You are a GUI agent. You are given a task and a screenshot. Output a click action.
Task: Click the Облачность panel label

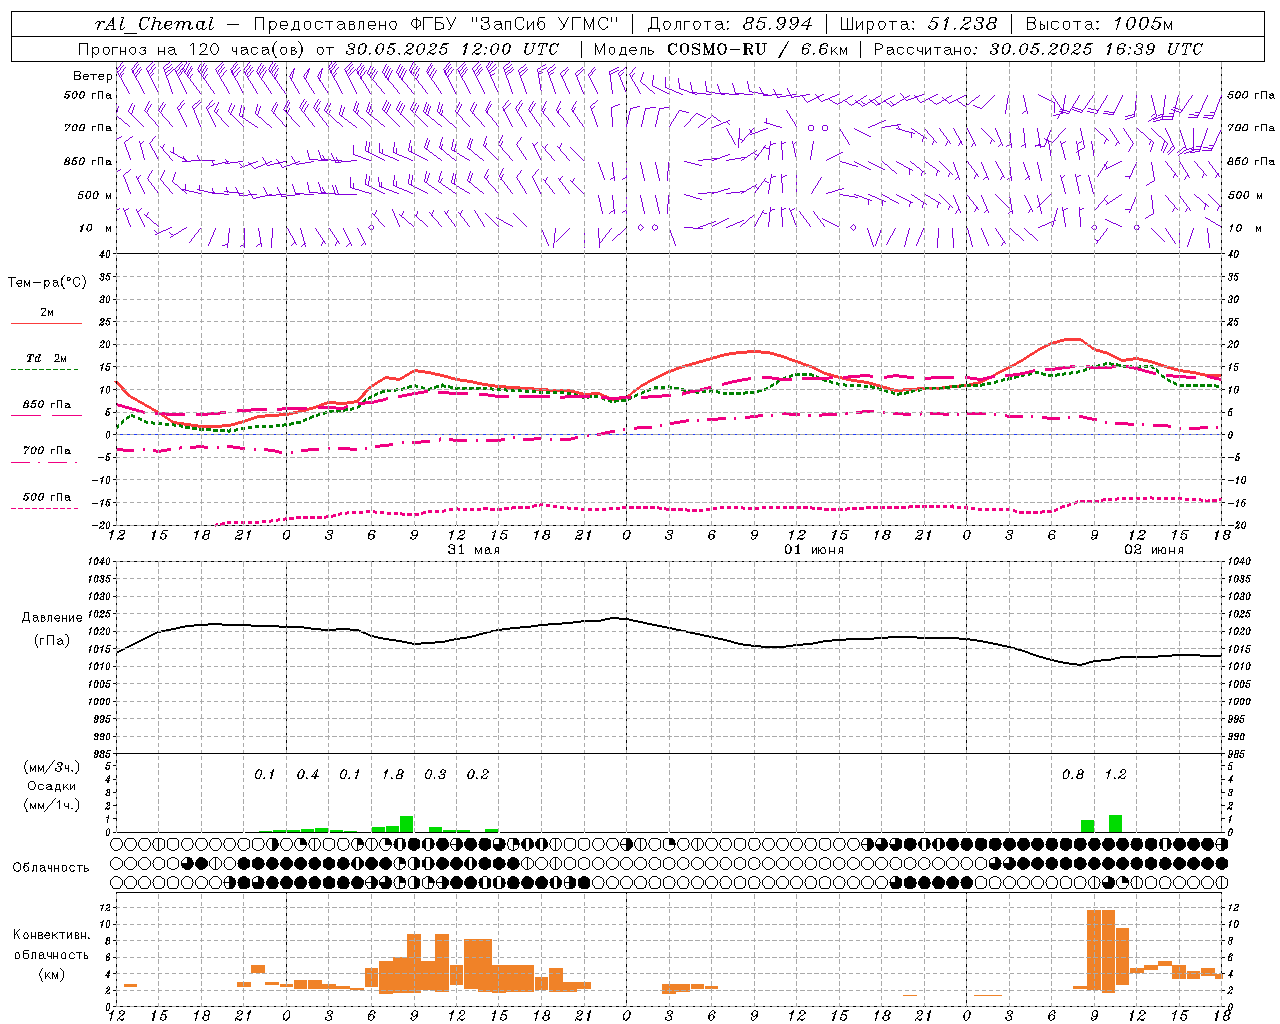pyautogui.click(x=51, y=868)
